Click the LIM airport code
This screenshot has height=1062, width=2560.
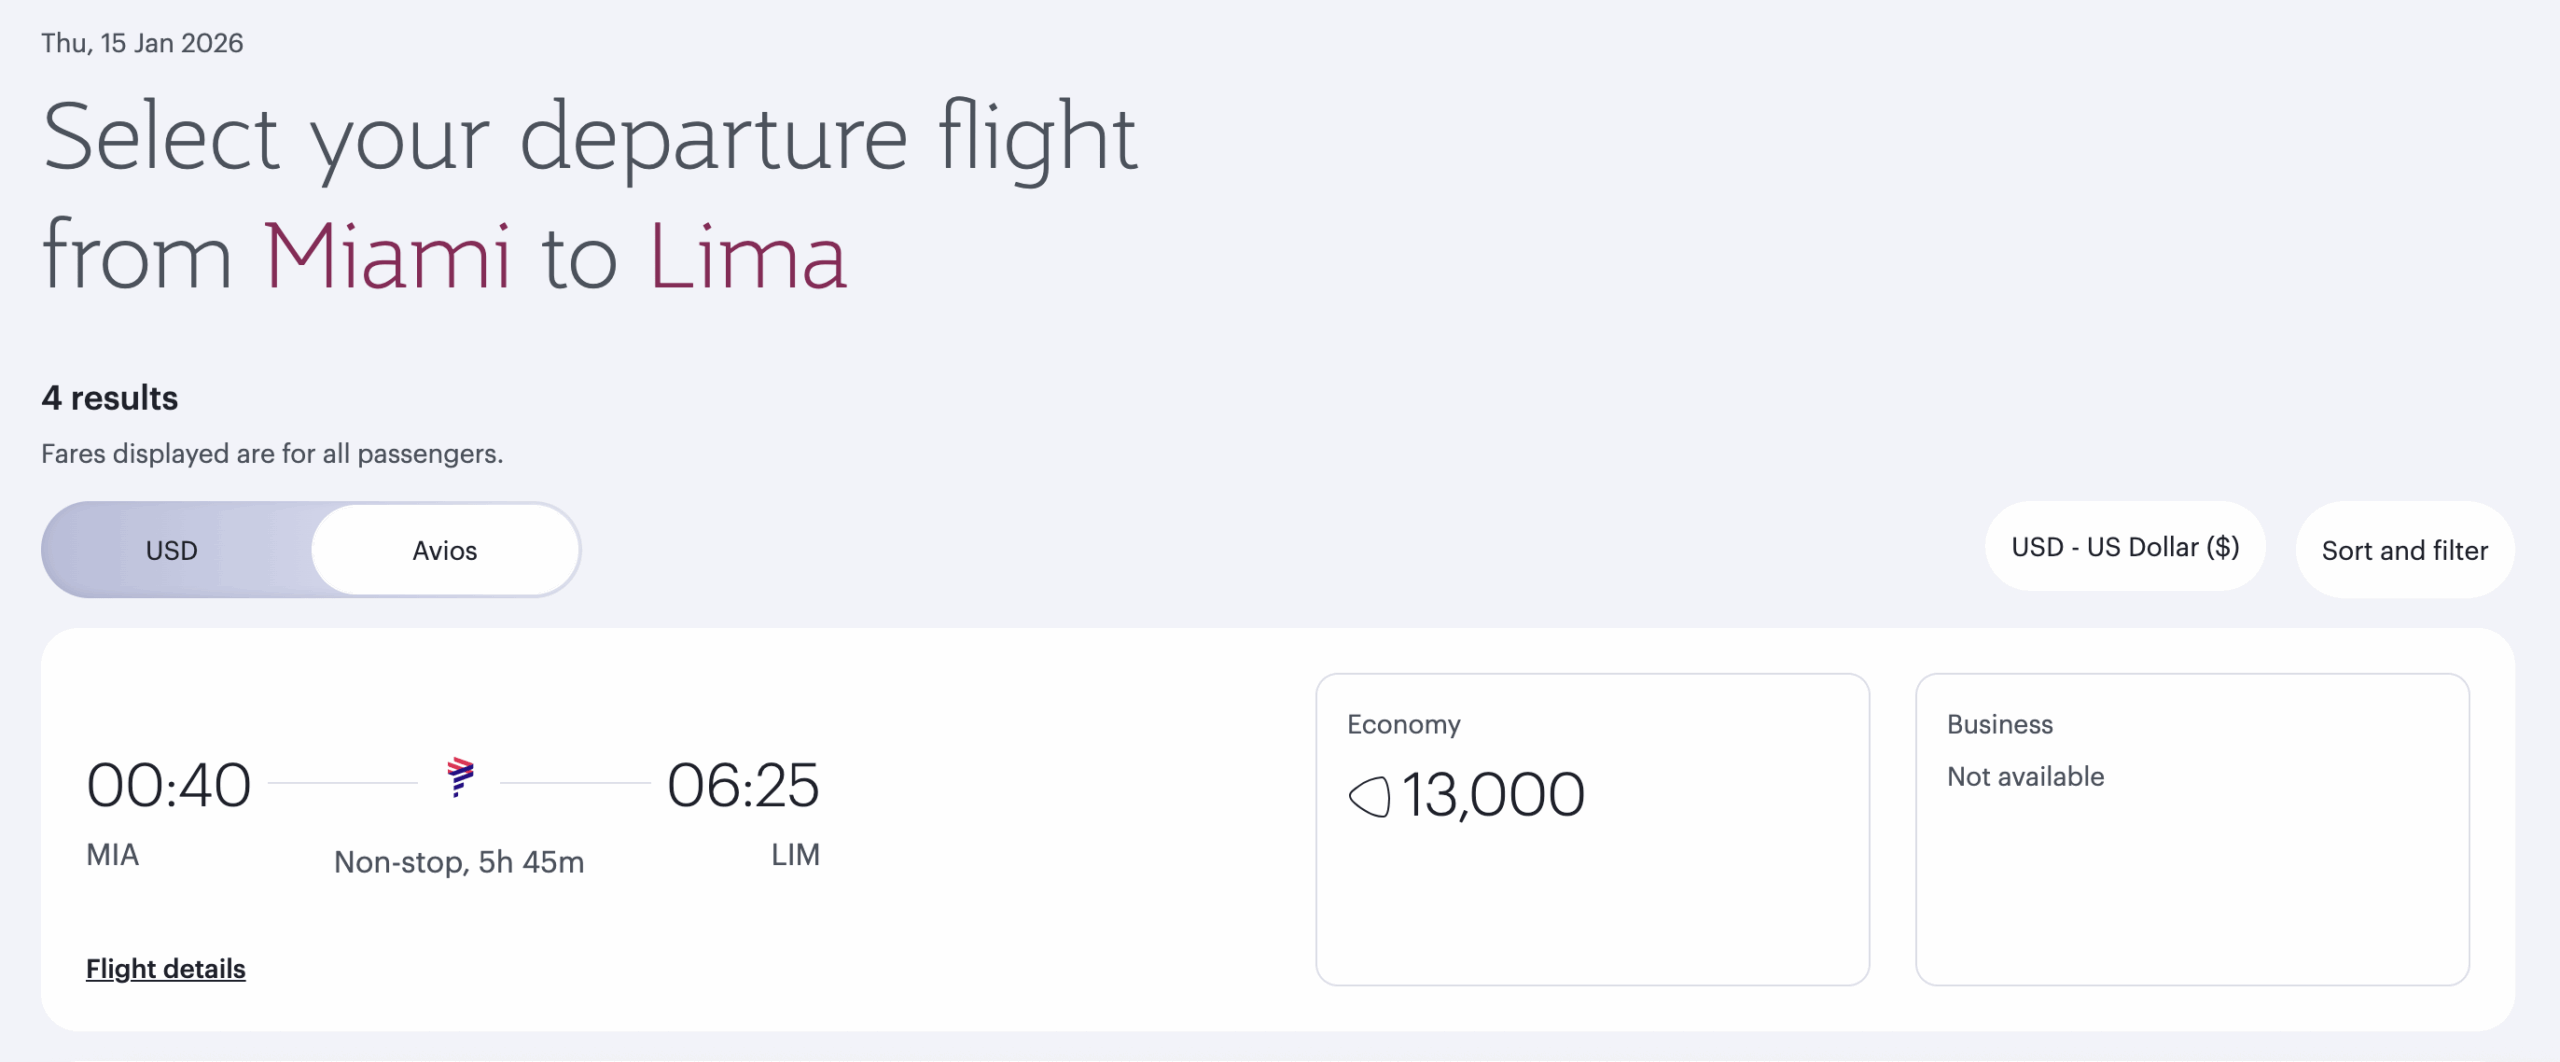coord(795,855)
